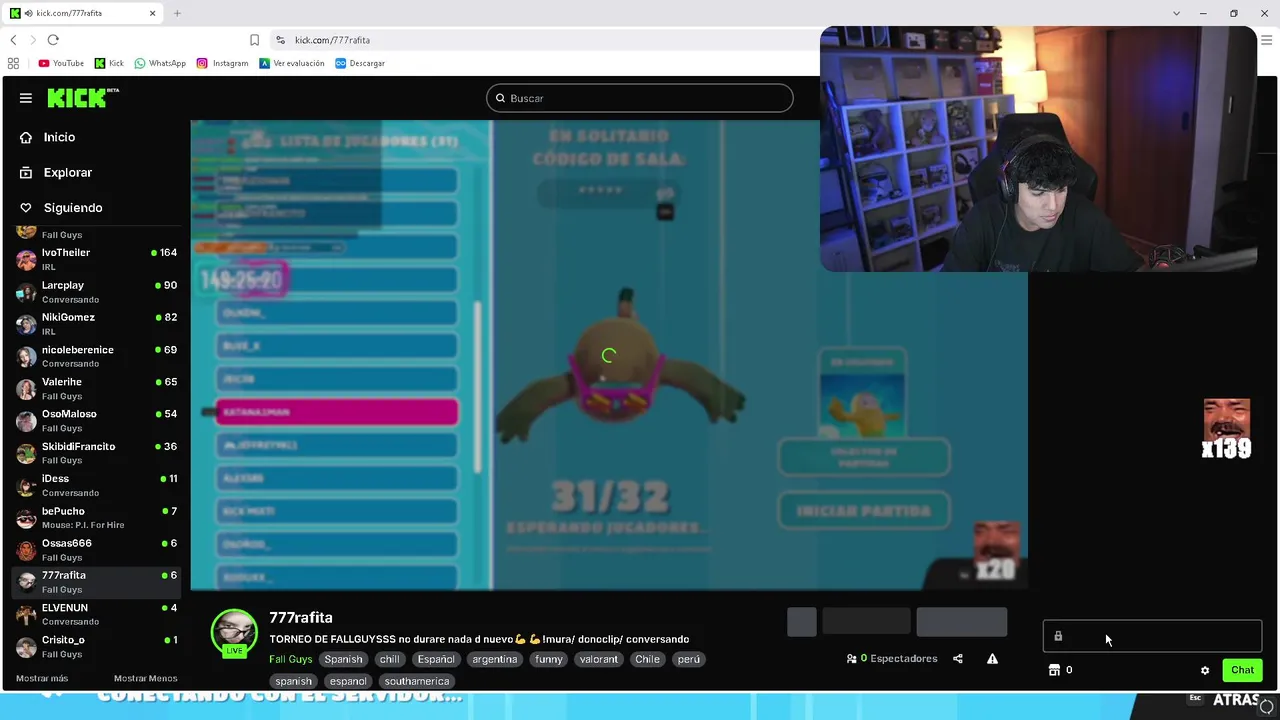1280x720 pixels.
Task: Open OsoMaloso channel in sidebar
Action: tap(96, 421)
